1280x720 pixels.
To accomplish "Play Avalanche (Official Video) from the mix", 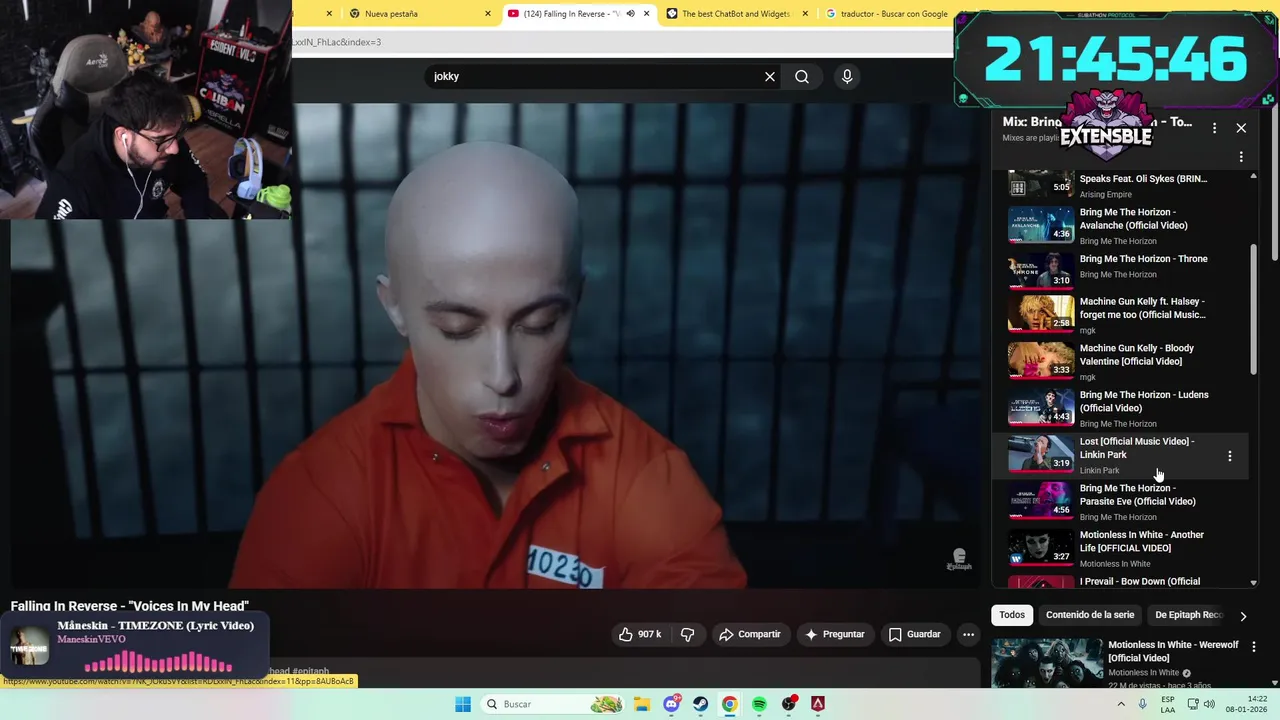I will point(1120,226).
